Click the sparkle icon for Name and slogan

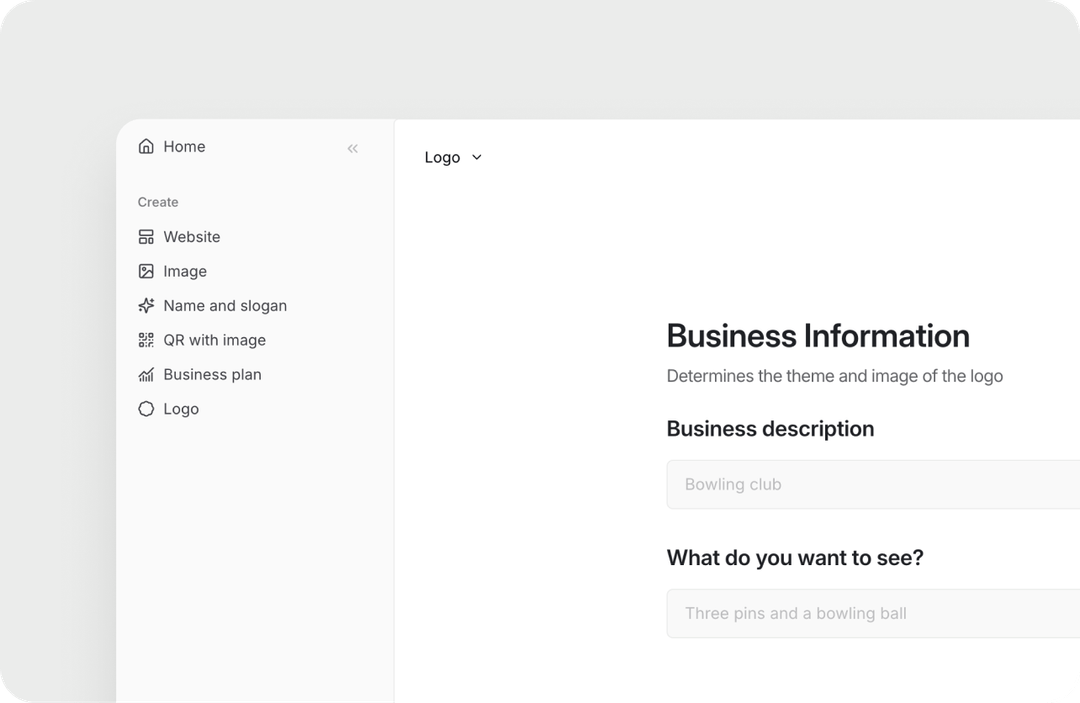[x=146, y=306]
